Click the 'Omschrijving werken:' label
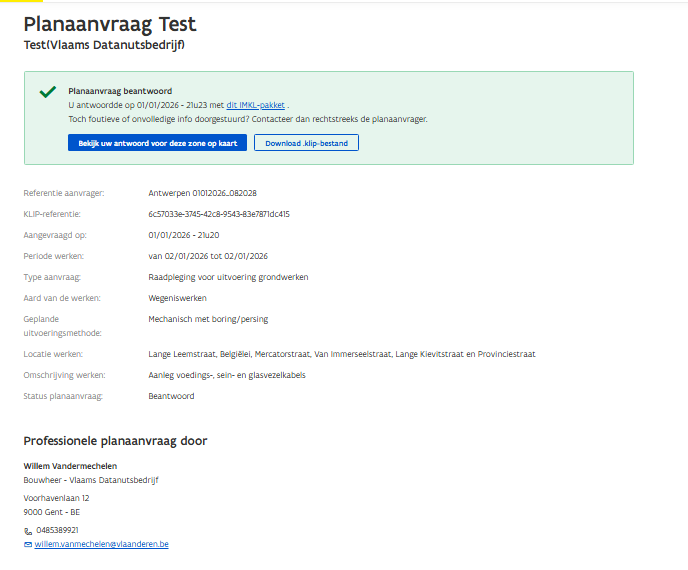Image resolution: width=688 pixels, height=570 pixels. [64, 375]
